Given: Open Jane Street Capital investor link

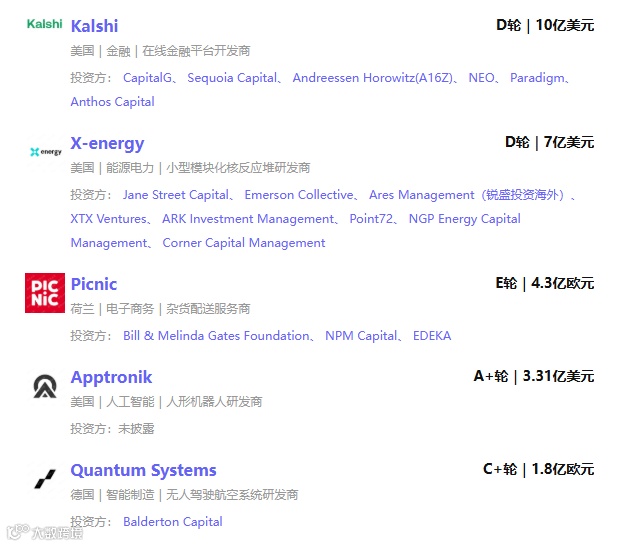Looking at the screenshot, I should (176, 195).
